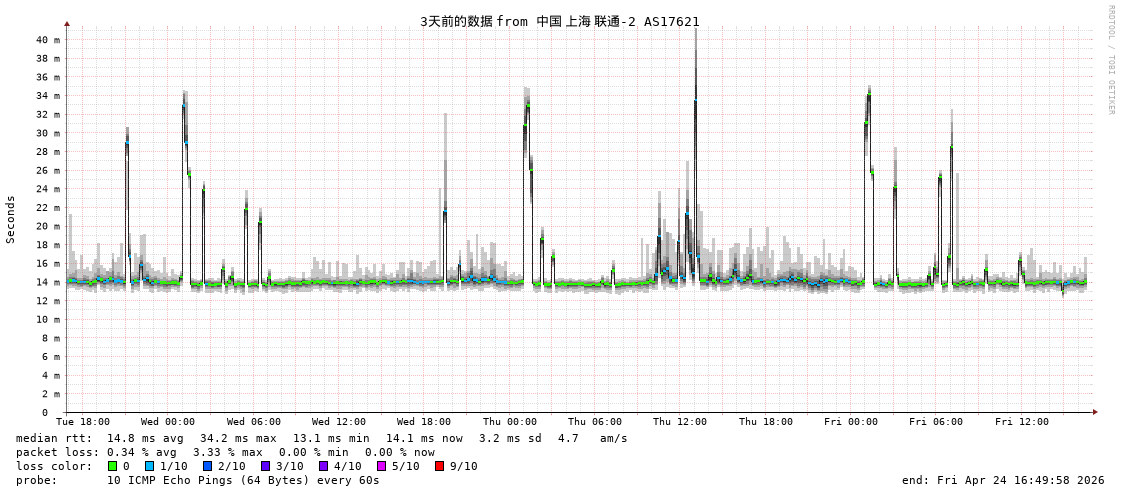This screenshot has width=1121, height=494.
Task: Click the '20 m' y-axis value
Action: (48, 226)
